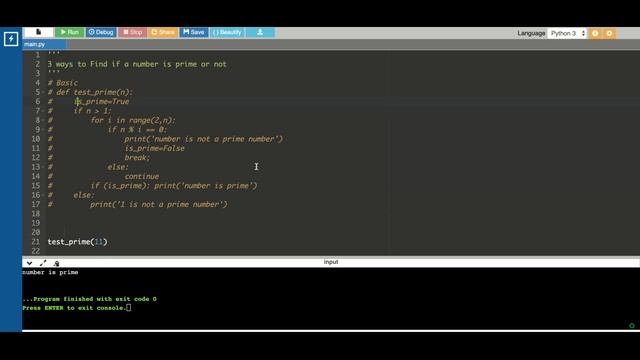The width and height of the screenshot is (640, 360).
Task: Format code using the Beautify button
Action: coord(227,32)
